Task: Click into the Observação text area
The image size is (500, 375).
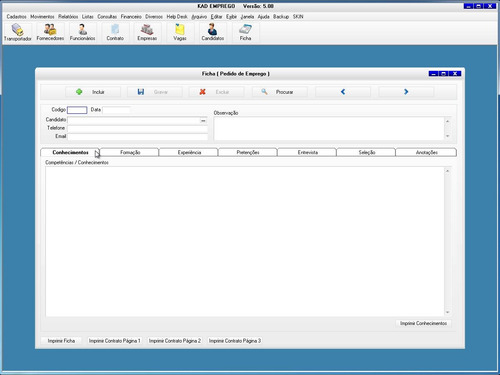Action: click(x=329, y=128)
